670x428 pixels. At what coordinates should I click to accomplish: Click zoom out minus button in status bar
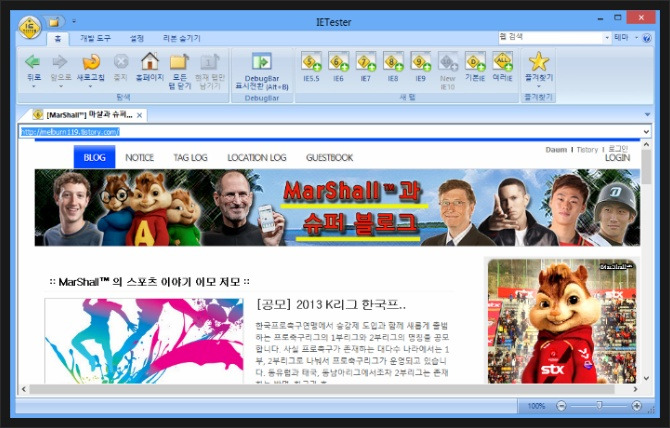[x=561, y=406]
